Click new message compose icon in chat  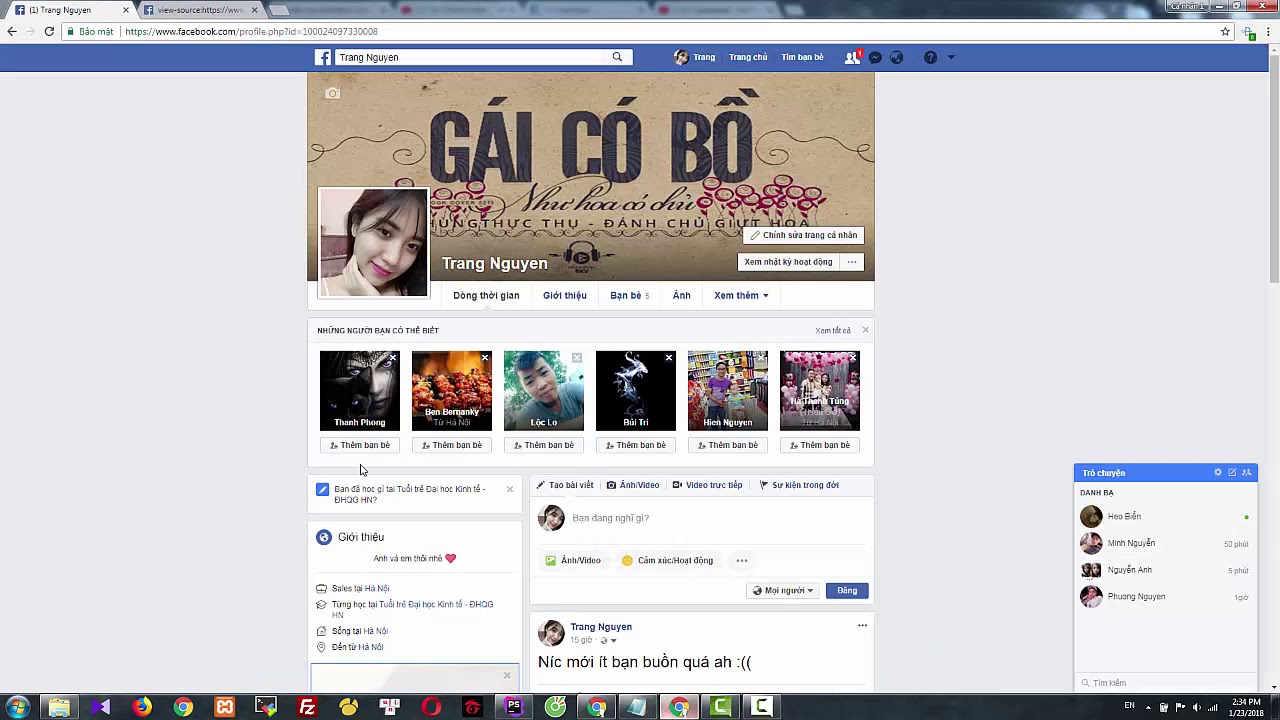pos(1232,472)
